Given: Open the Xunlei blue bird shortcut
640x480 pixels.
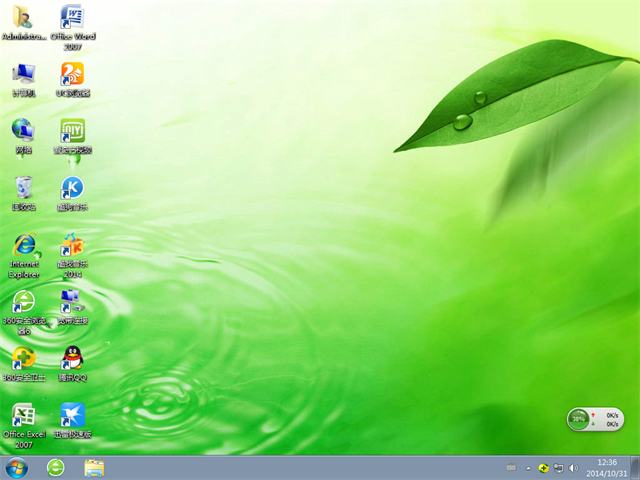Looking at the screenshot, I should coord(72,416).
